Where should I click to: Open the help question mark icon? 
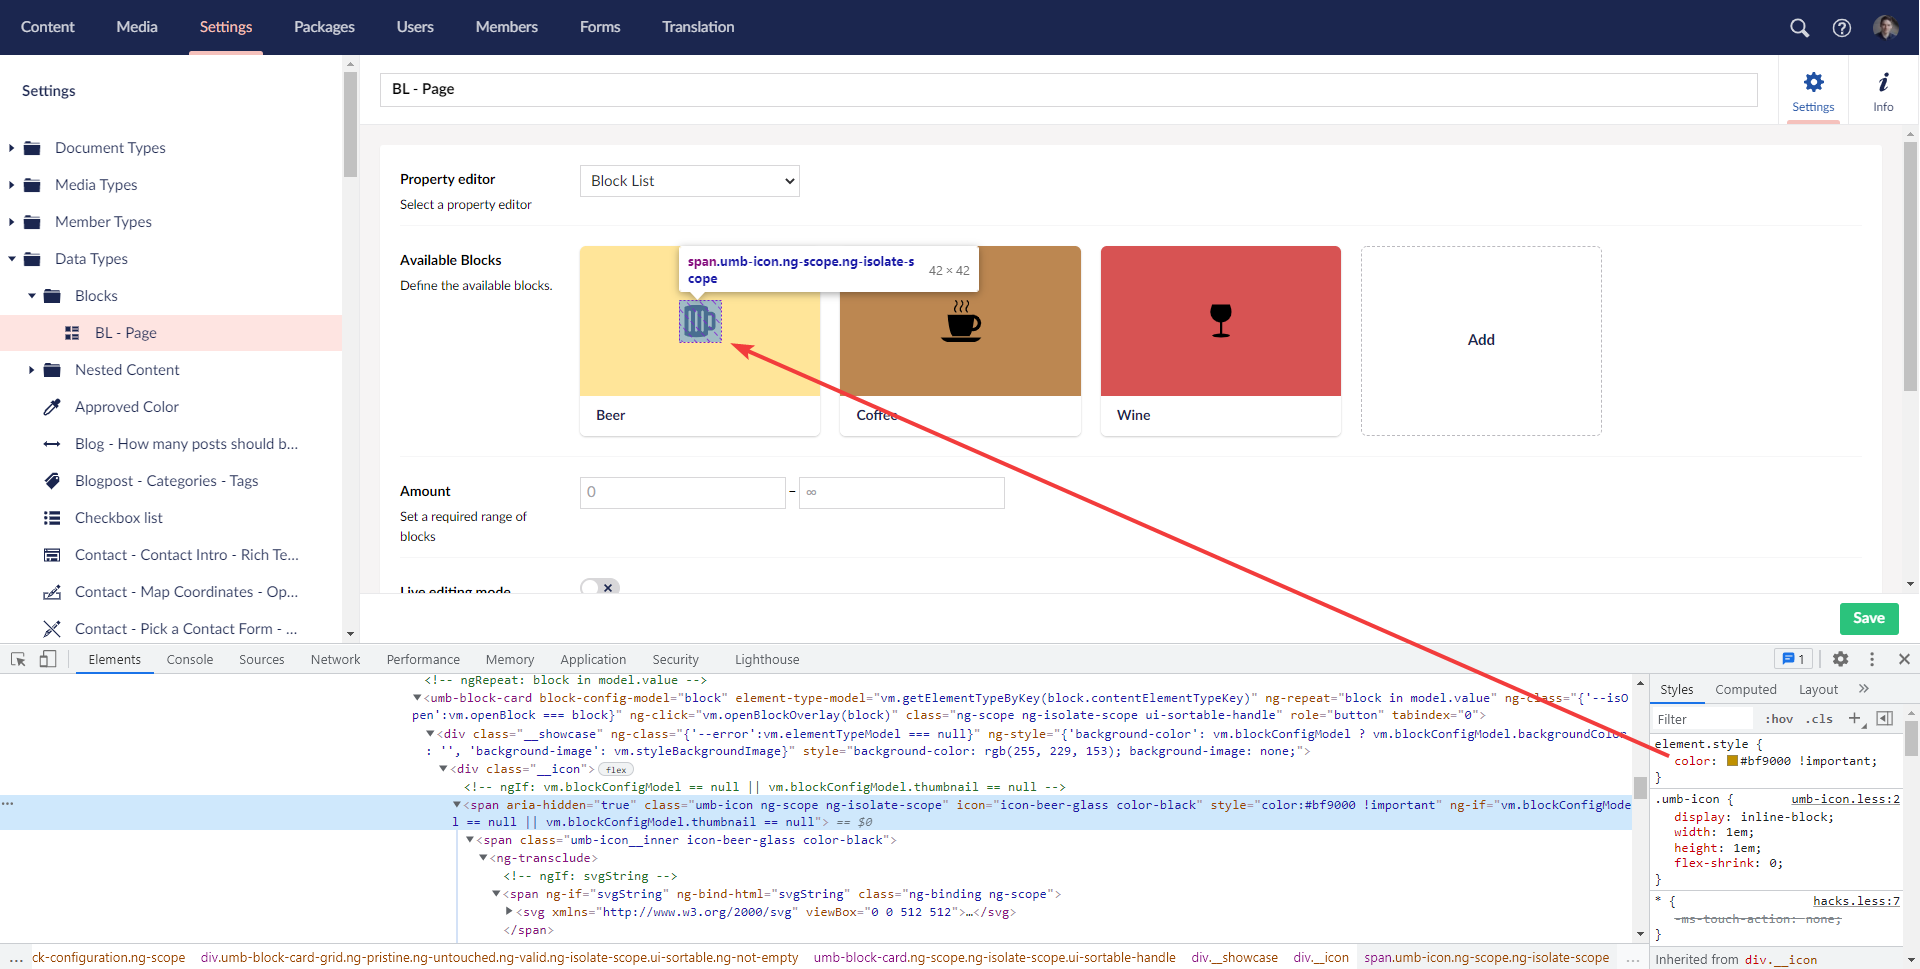(1841, 28)
